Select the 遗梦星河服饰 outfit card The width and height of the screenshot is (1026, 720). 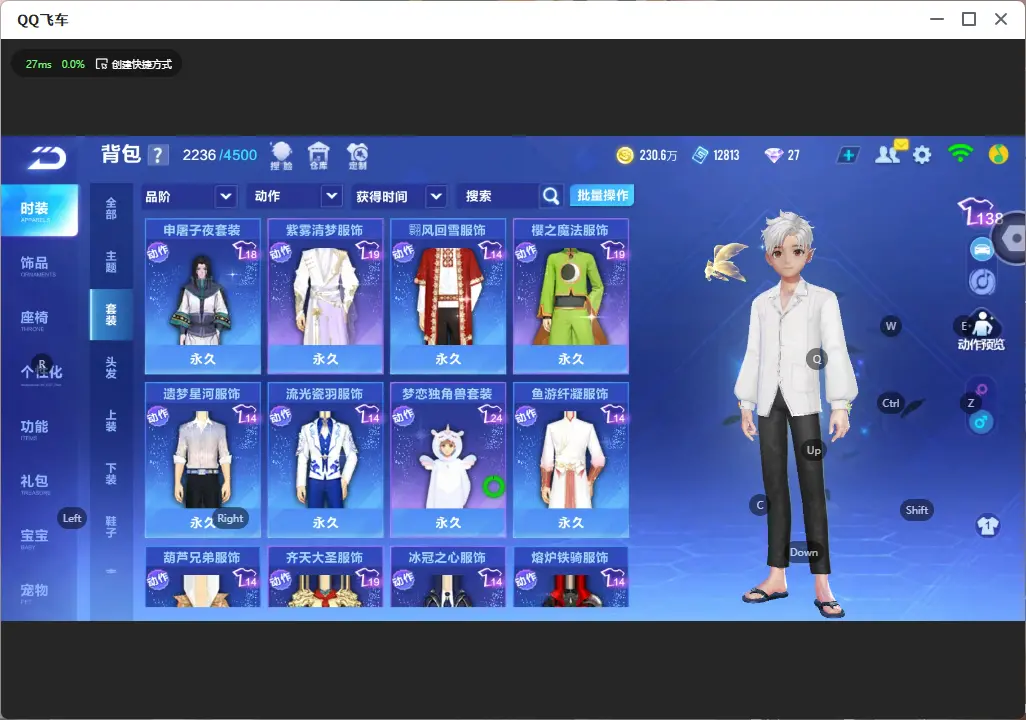[x=202, y=459]
